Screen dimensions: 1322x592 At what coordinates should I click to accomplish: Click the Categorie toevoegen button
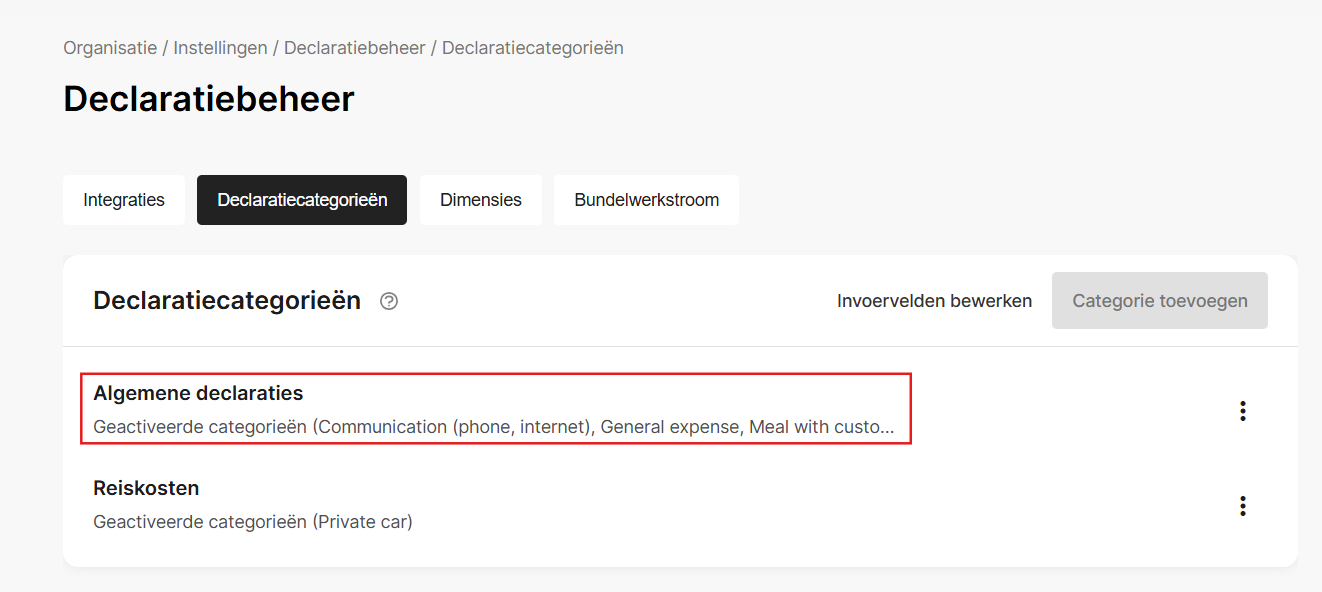click(x=1160, y=300)
